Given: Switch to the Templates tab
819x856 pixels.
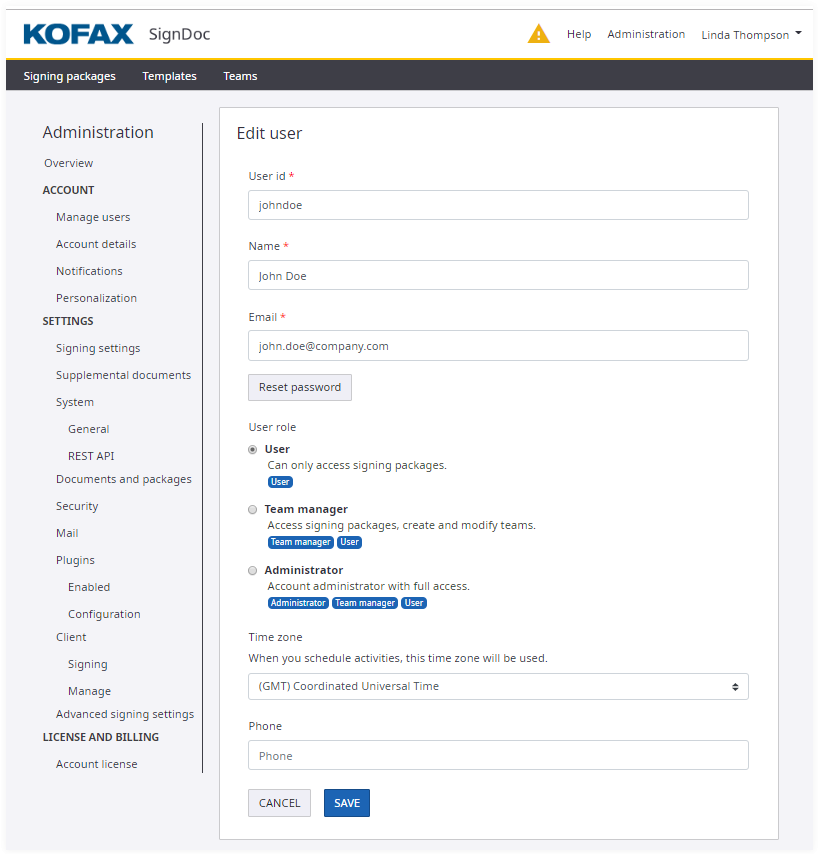Looking at the screenshot, I should pos(169,76).
